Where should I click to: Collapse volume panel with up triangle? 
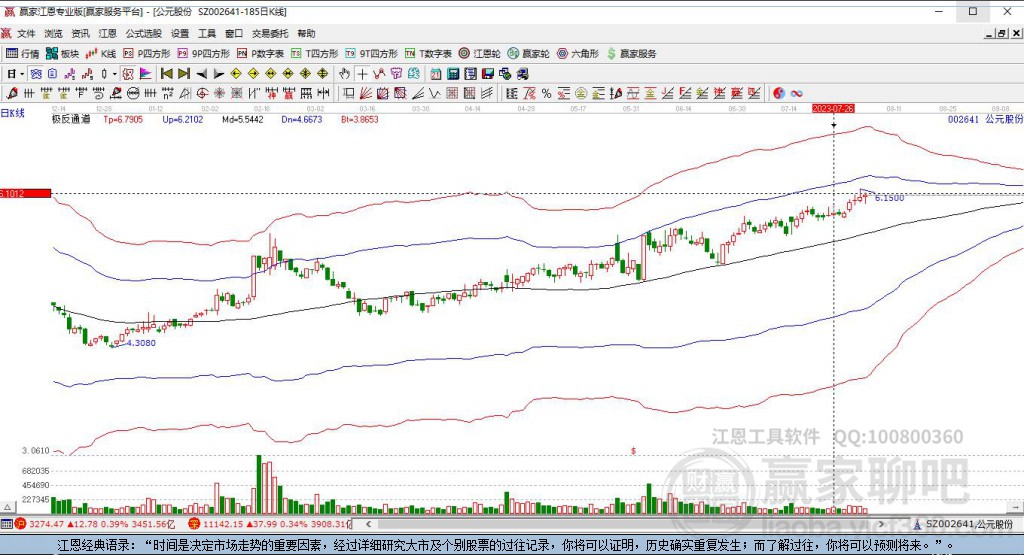click(x=7, y=507)
